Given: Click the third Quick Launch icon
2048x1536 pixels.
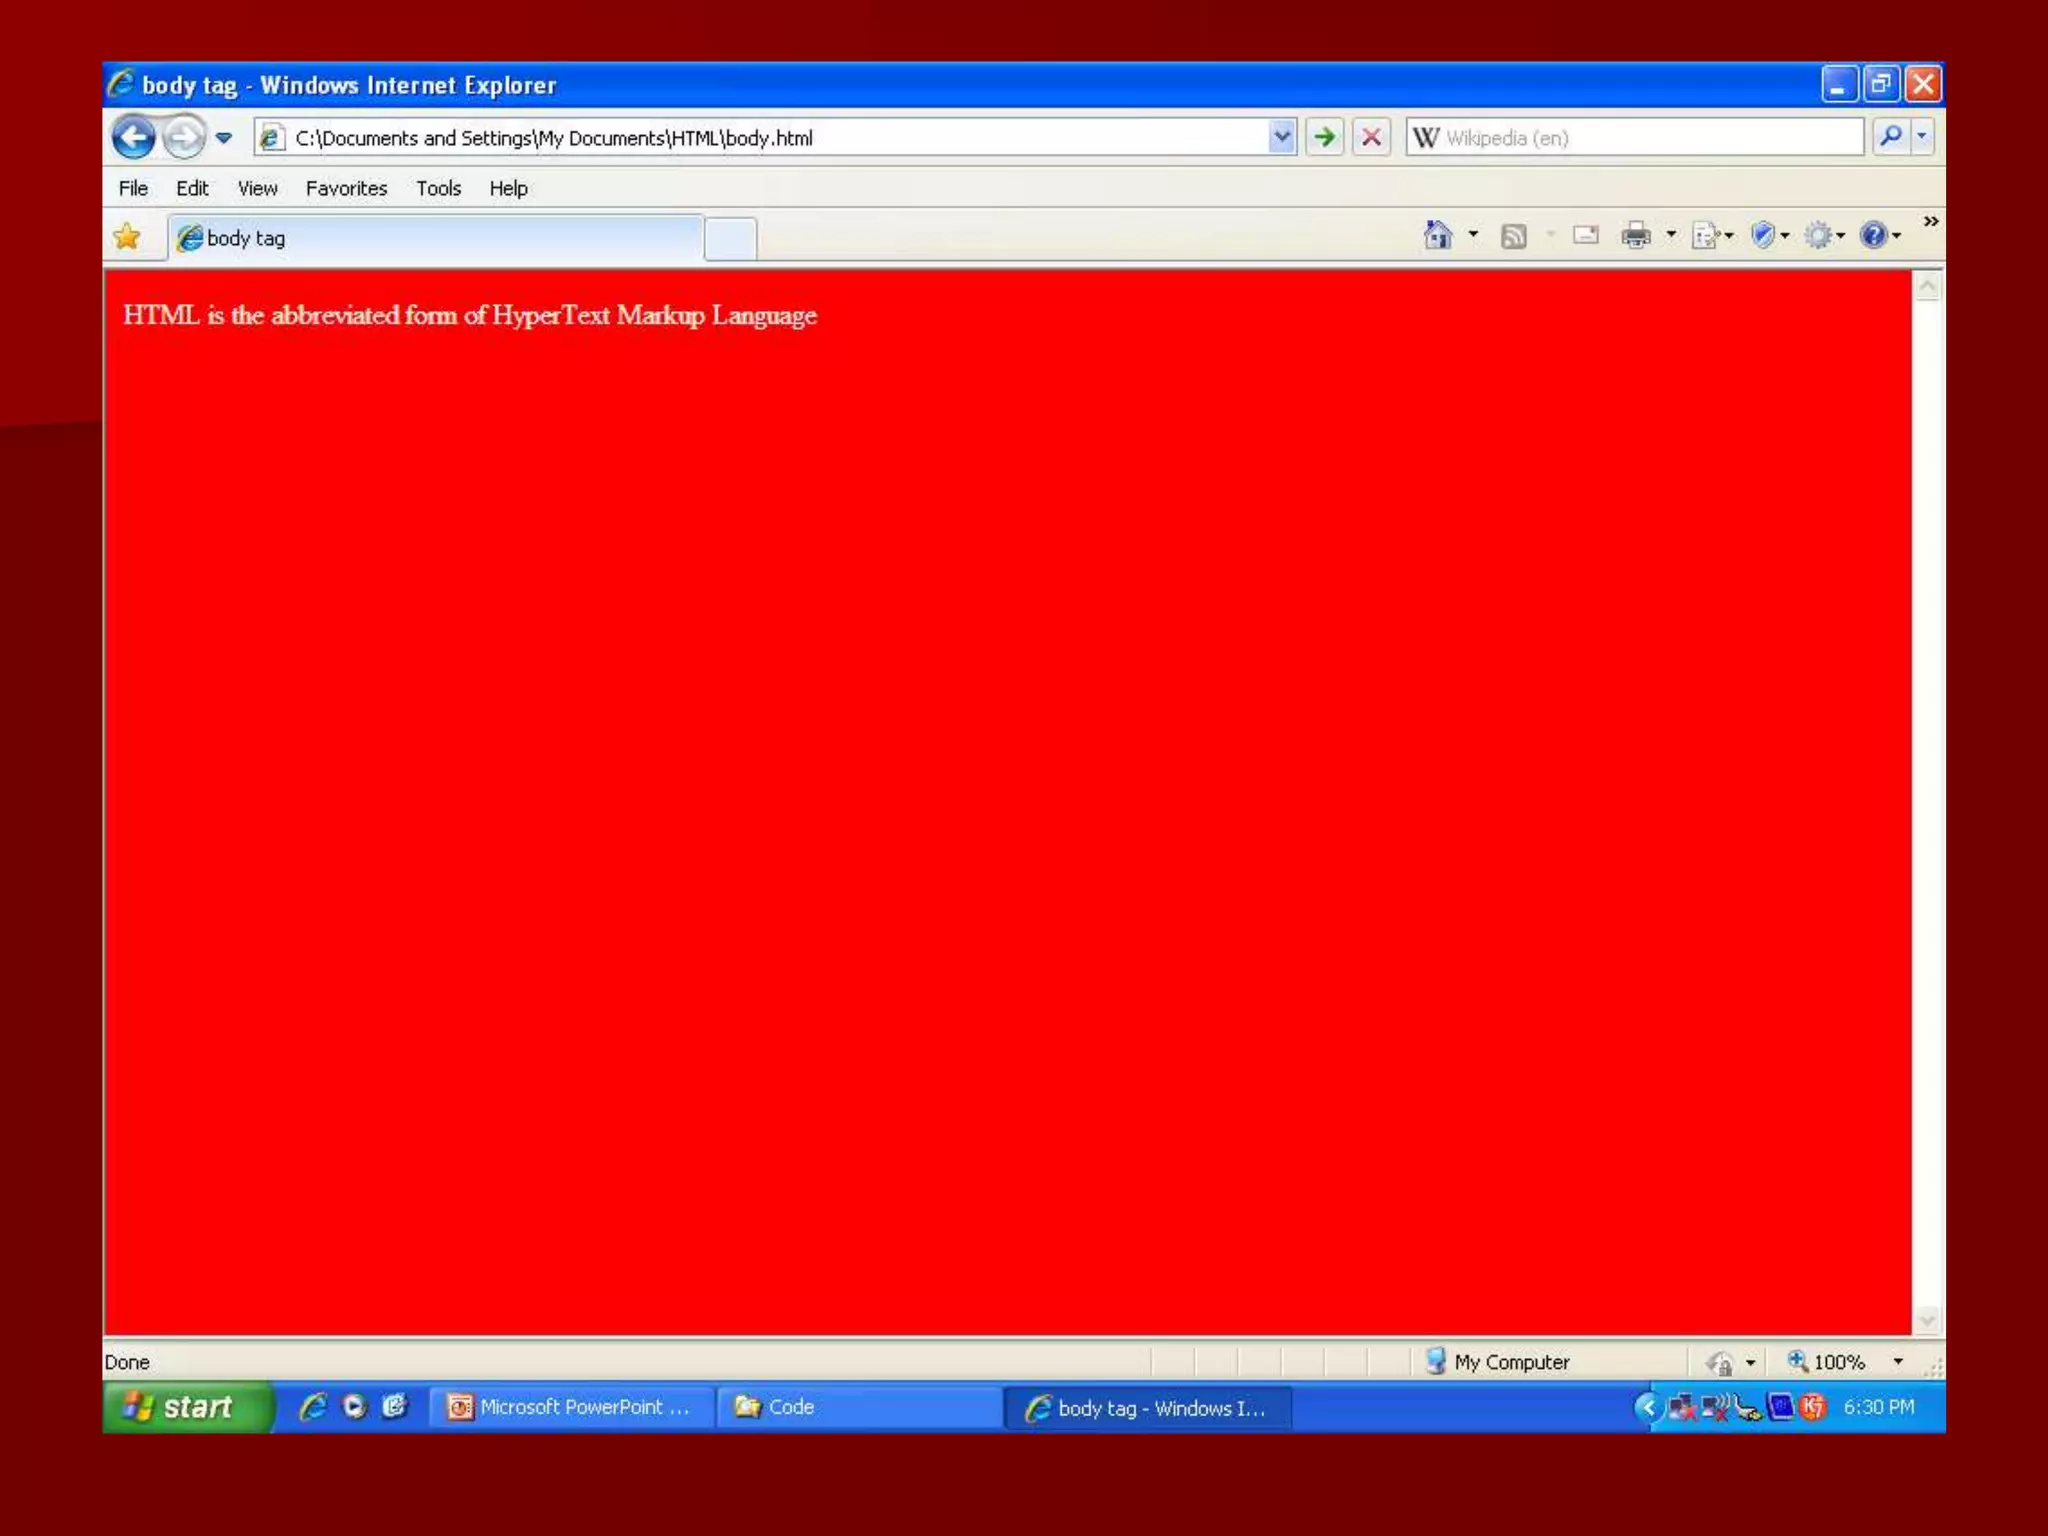Looking at the screenshot, I should [395, 1407].
